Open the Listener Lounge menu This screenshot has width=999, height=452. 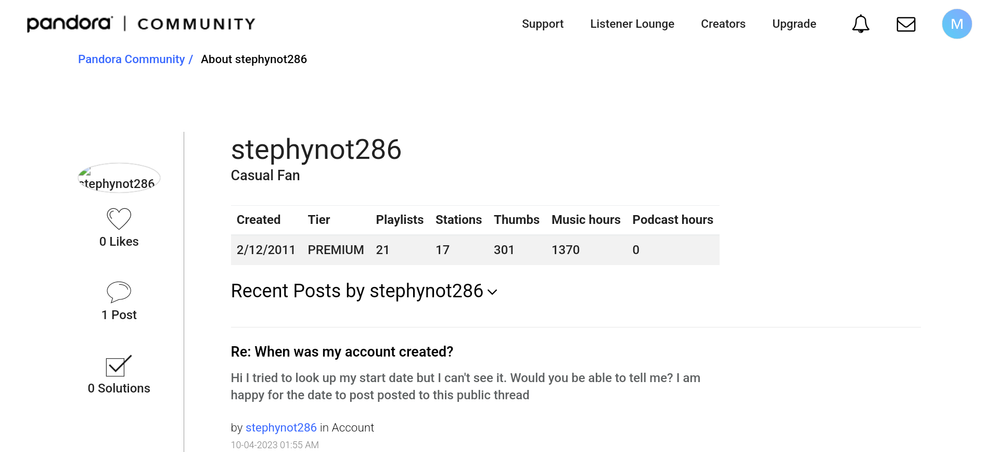[632, 24]
